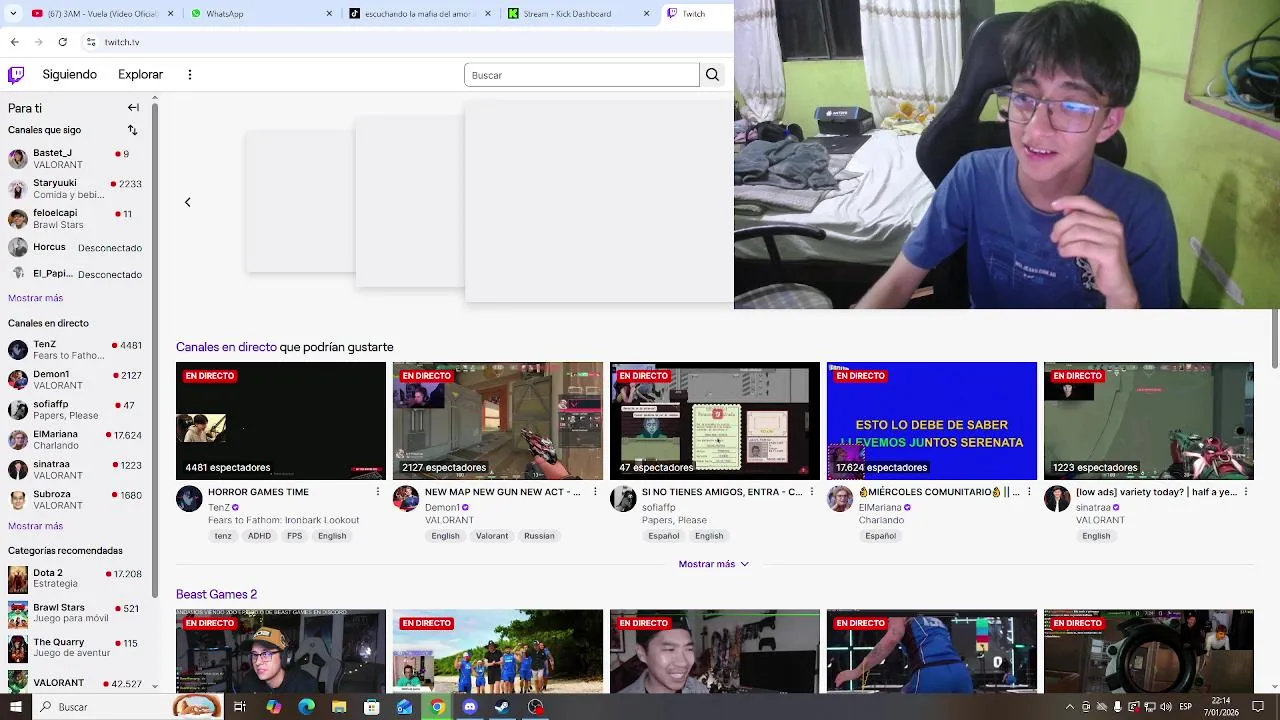Open 1223 espectadores sinatraa stream thumbnail

click(1148, 421)
